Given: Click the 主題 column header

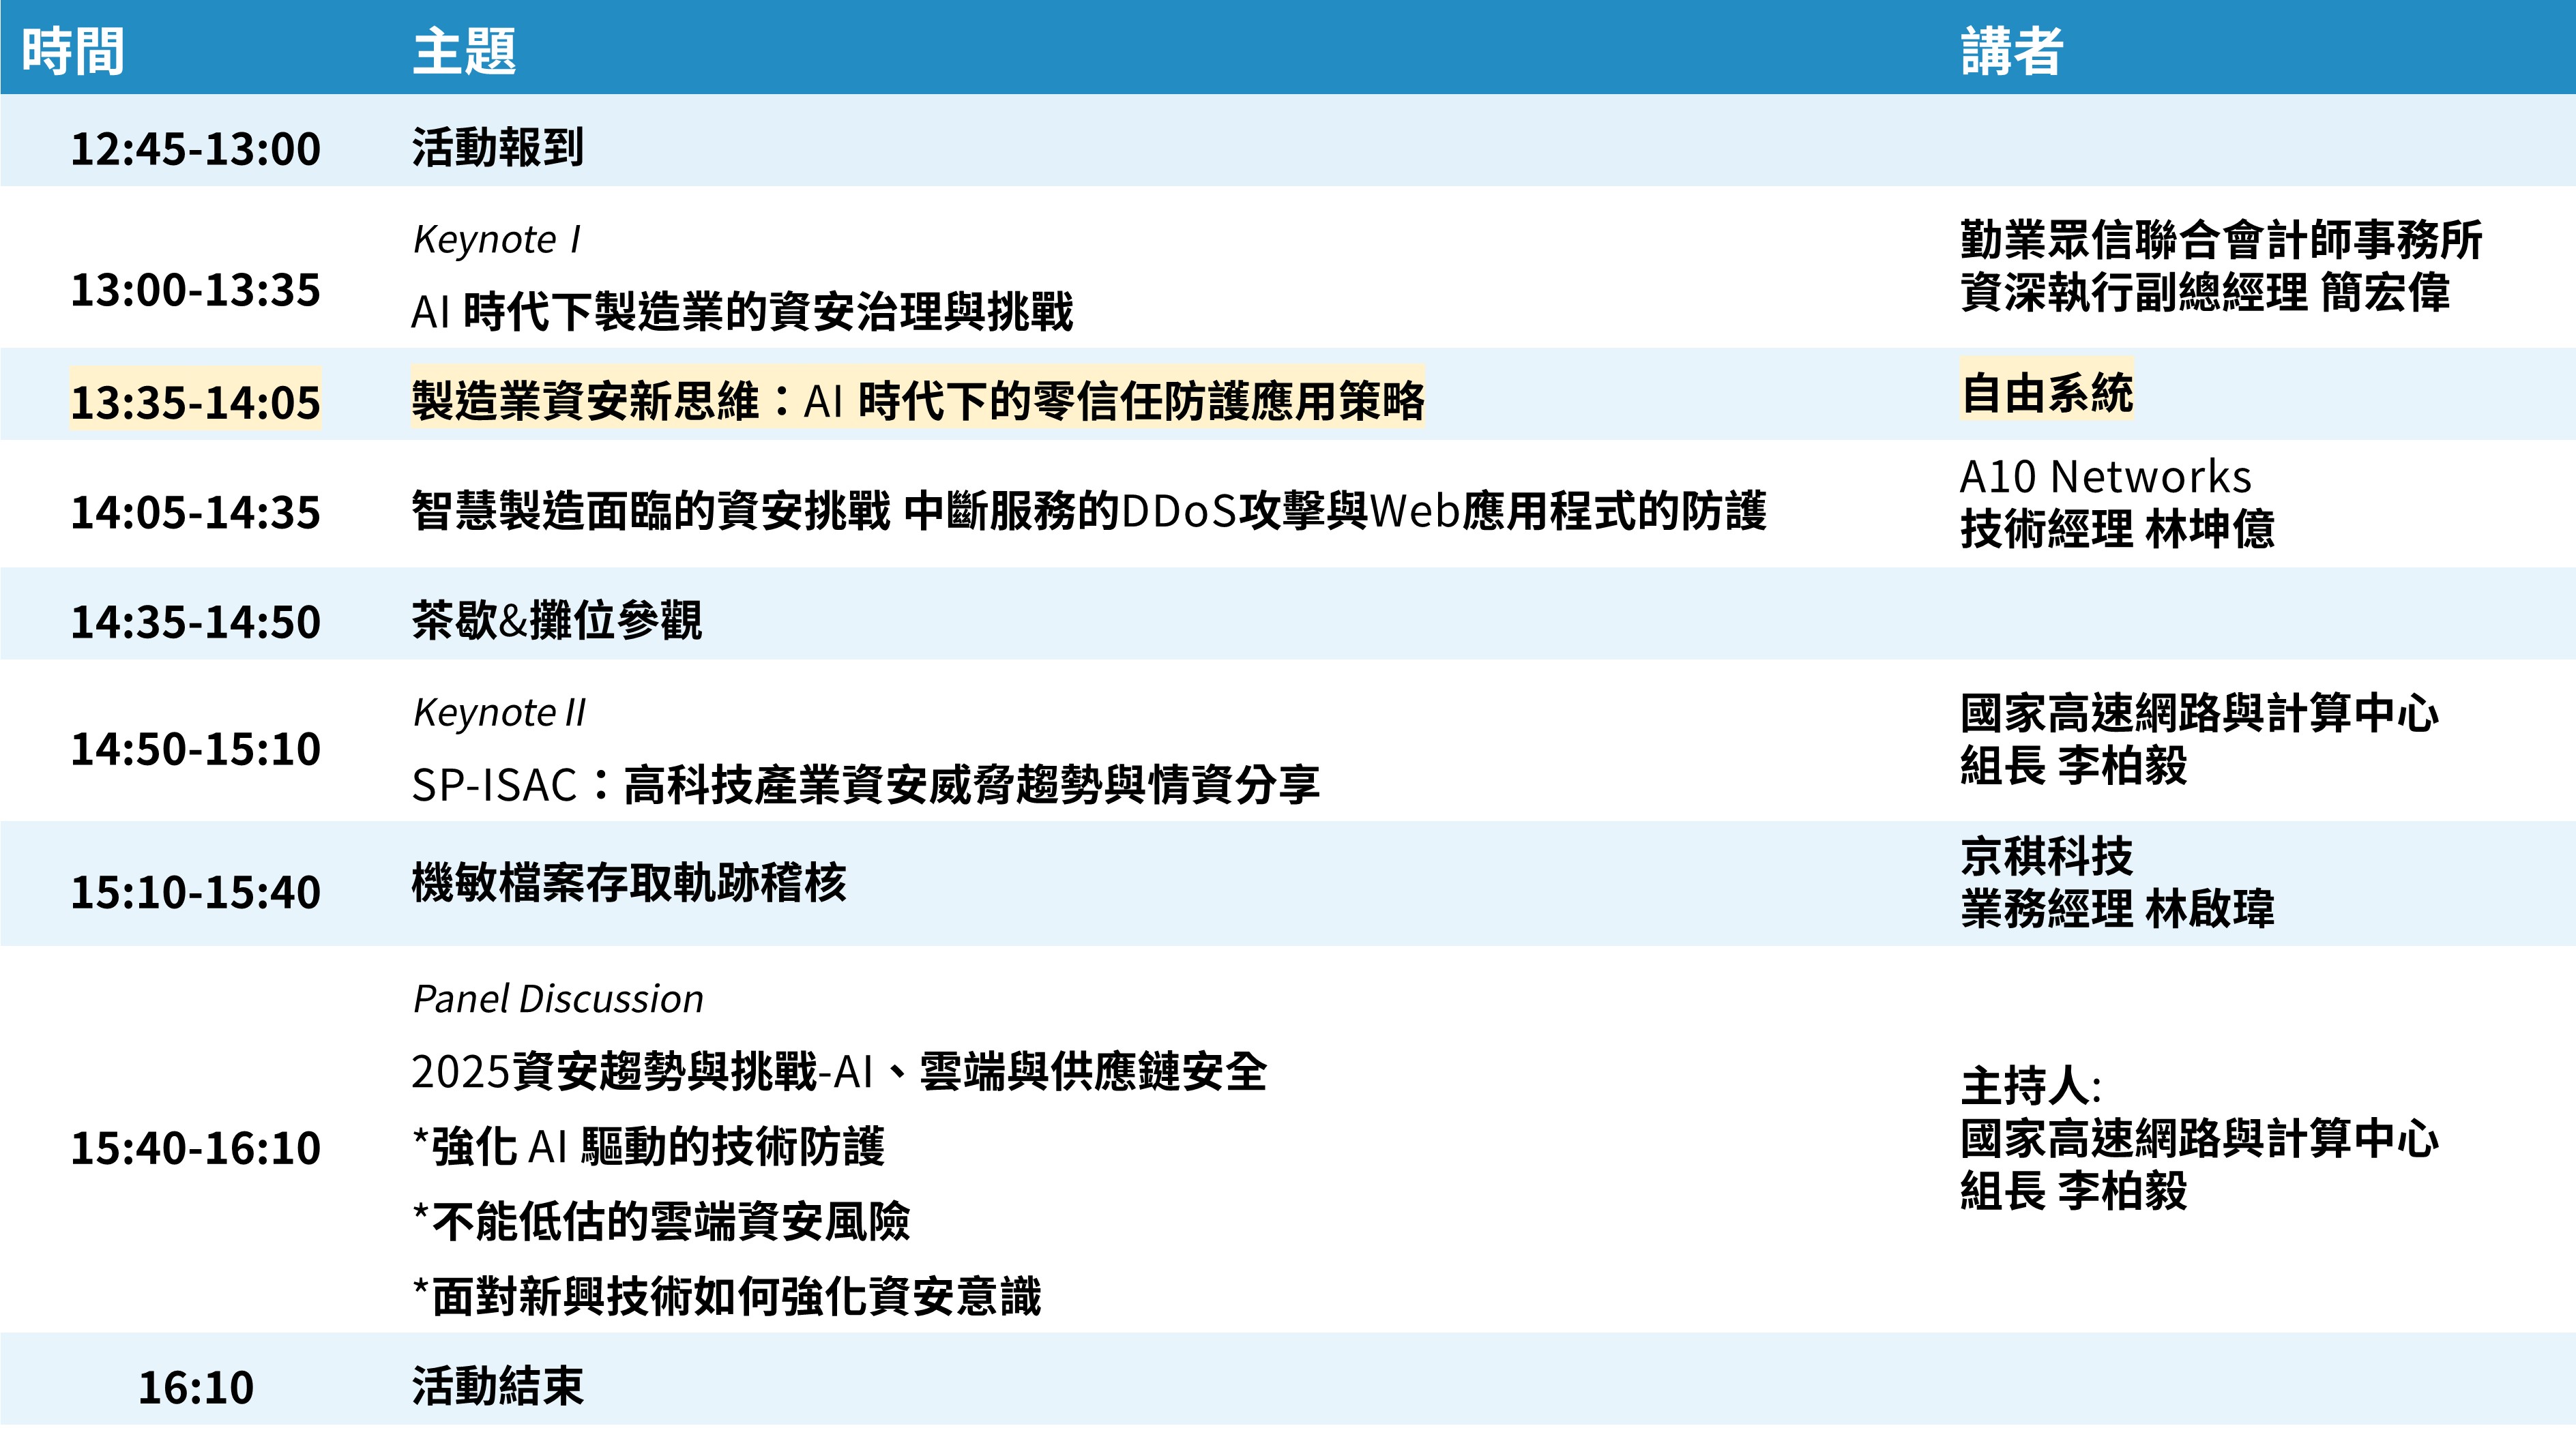Looking at the screenshot, I should click(464, 51).
